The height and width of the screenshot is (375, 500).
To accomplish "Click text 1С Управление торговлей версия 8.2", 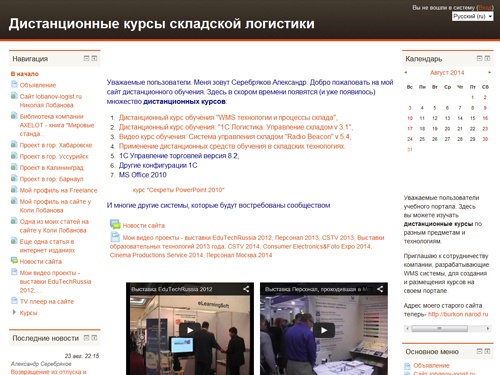I will [179, 156].
